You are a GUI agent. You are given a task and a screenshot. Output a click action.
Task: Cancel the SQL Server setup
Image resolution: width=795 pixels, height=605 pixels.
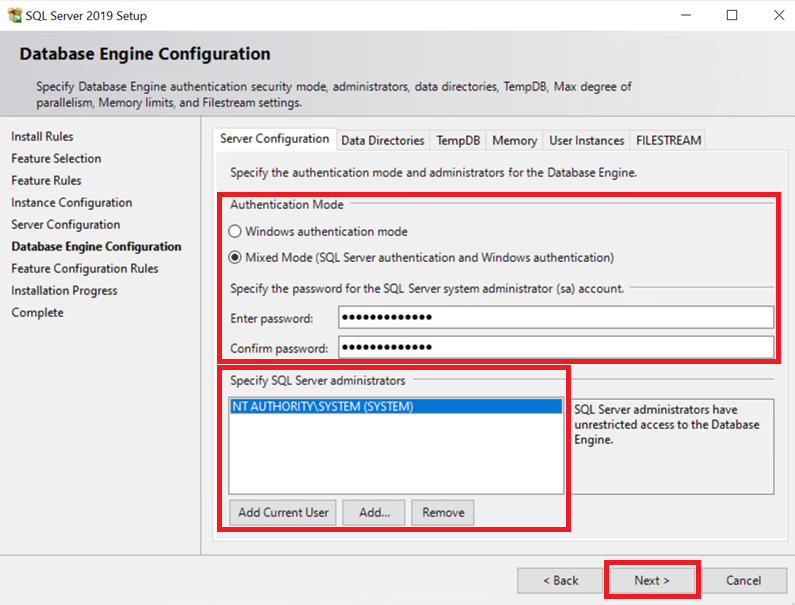(743, 580)
